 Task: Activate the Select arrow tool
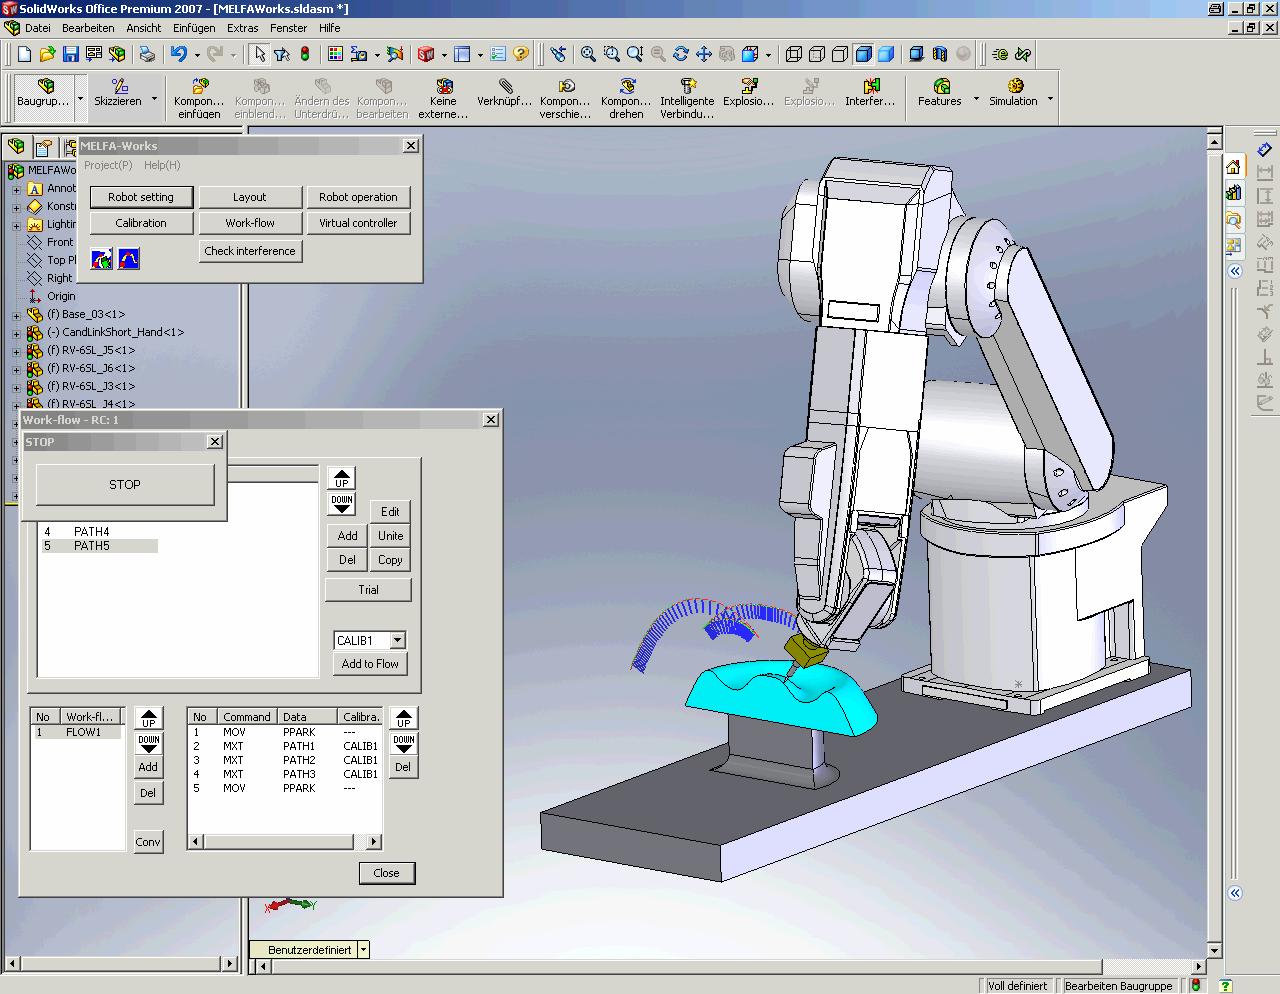[260, 54]
